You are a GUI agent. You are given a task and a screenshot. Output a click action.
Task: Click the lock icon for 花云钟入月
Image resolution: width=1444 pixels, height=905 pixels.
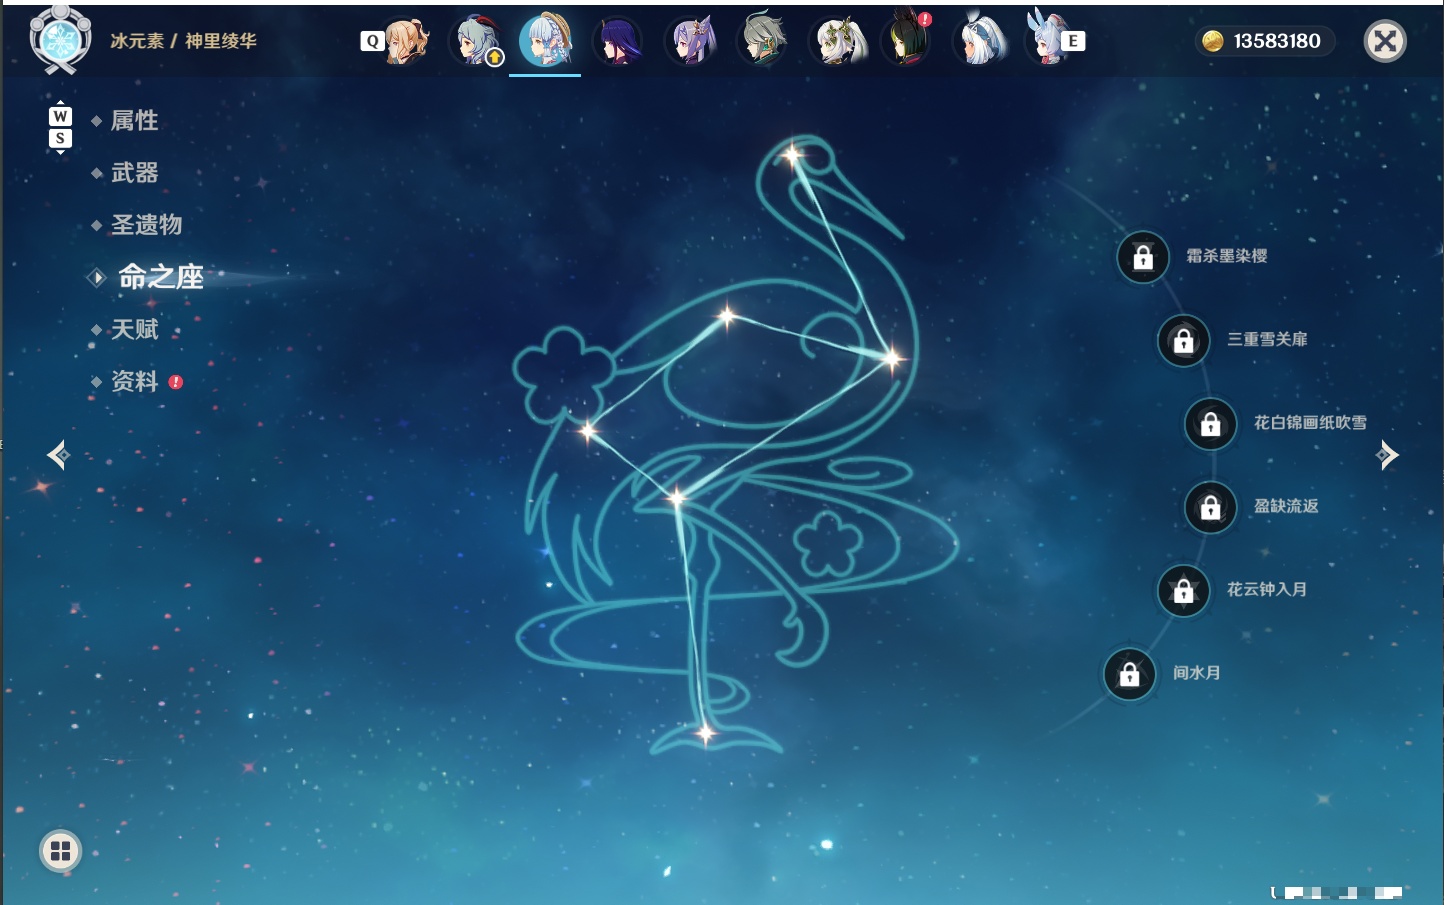point(1184,591)
